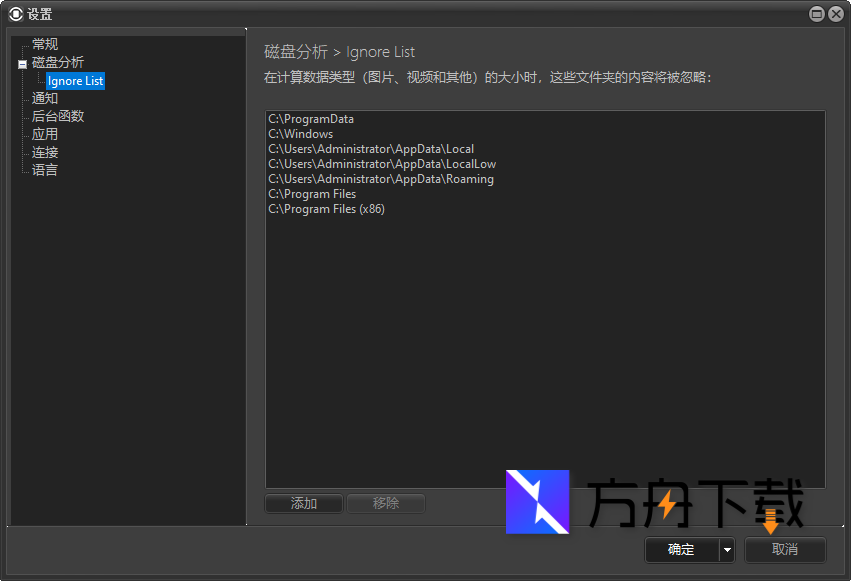The width and height of the screenshot is (851, 581).
Task: Select the 应用 settings entry
Action: (x=44, y=134)
